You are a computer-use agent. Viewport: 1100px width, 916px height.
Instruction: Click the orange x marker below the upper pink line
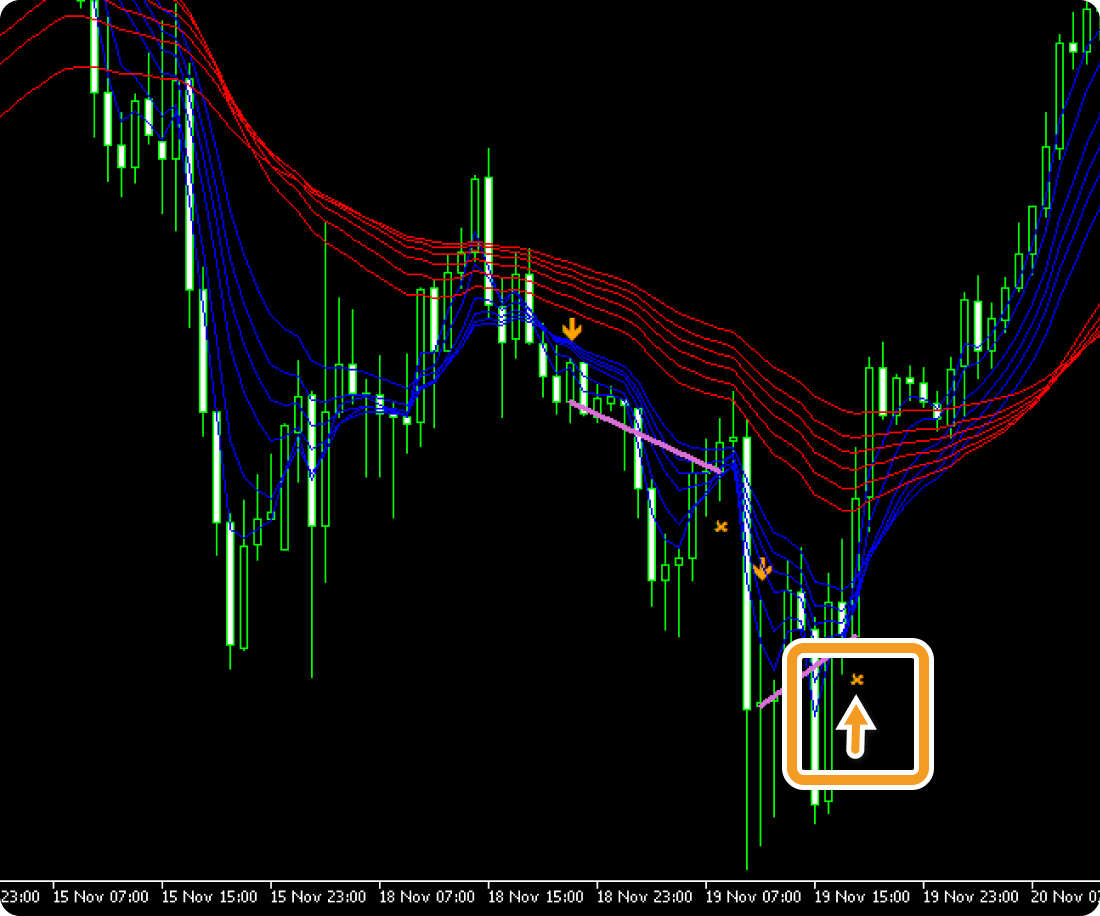tap(720, 526)
